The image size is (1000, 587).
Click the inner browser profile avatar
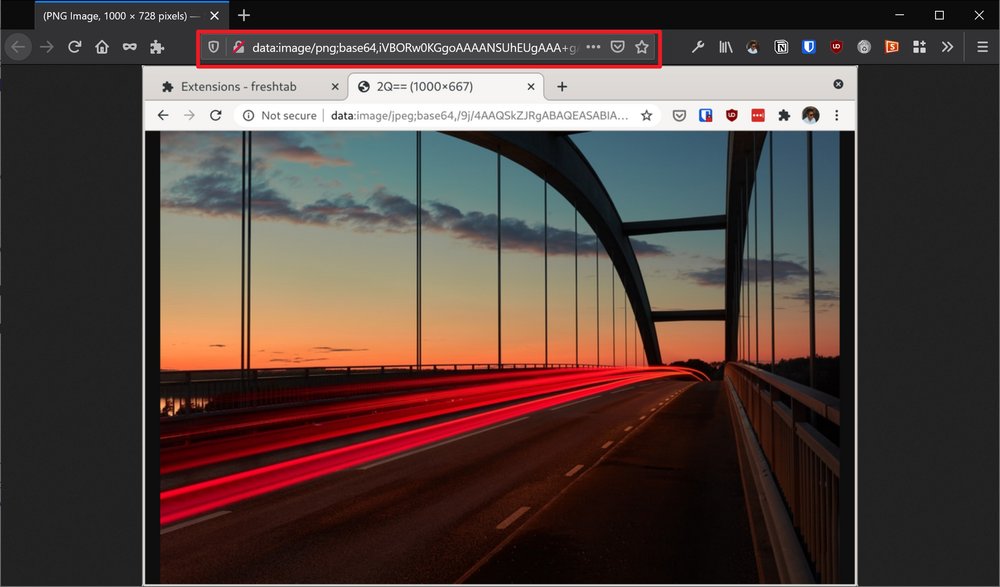pos(810,115)
